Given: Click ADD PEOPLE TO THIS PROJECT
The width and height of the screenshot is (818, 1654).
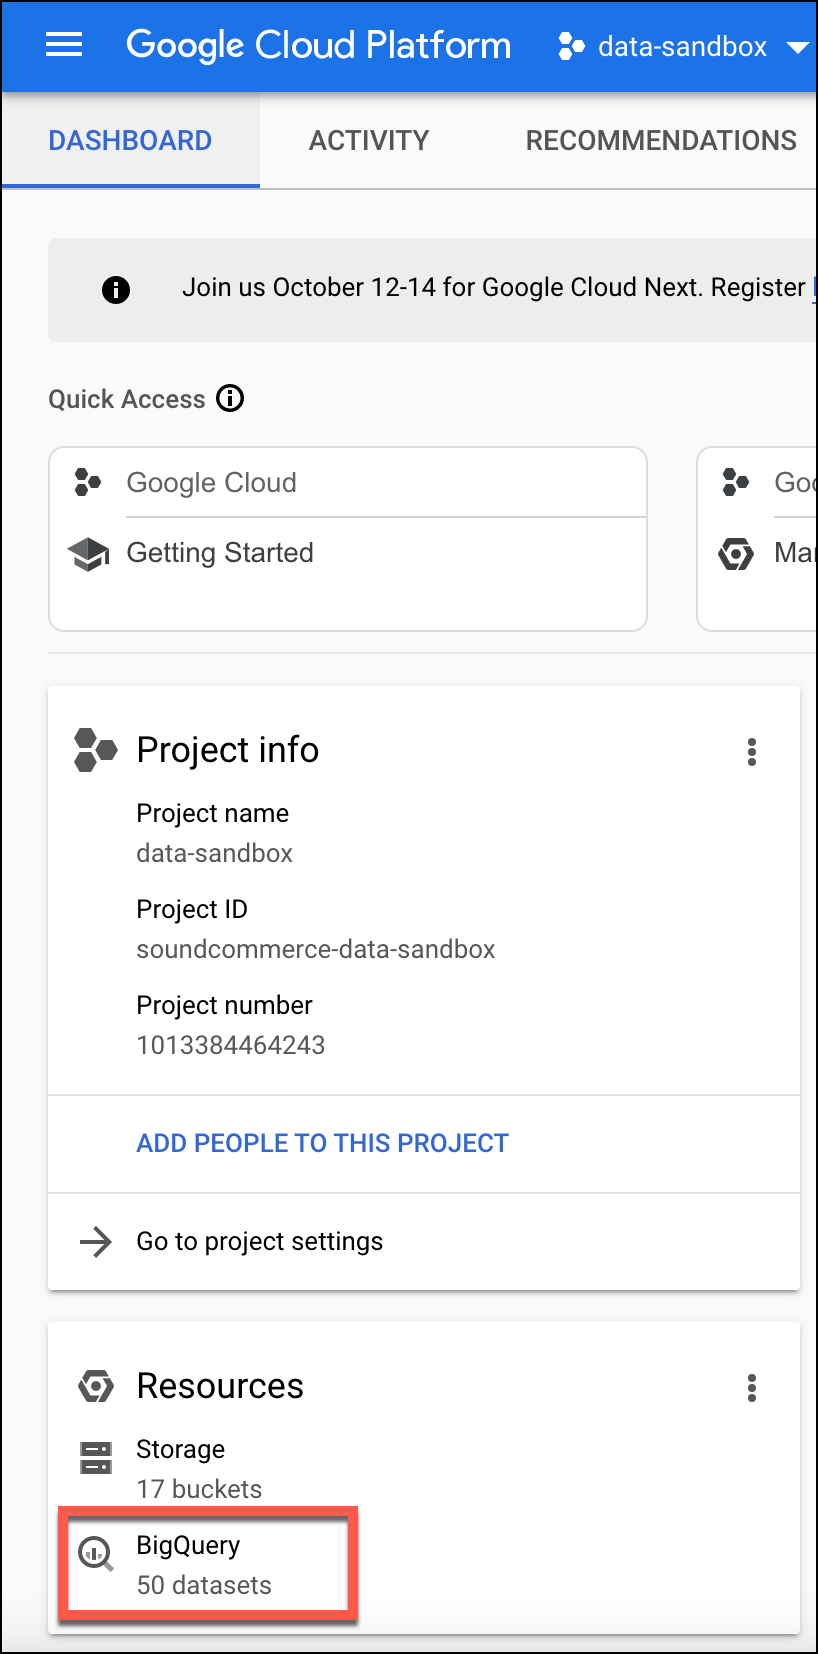Looking at the screenshot, I should click(x=322, y=1142).
